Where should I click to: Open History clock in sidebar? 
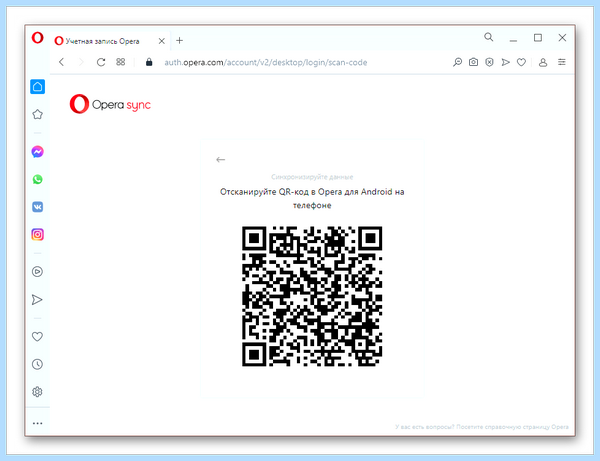tap(37, 364)
